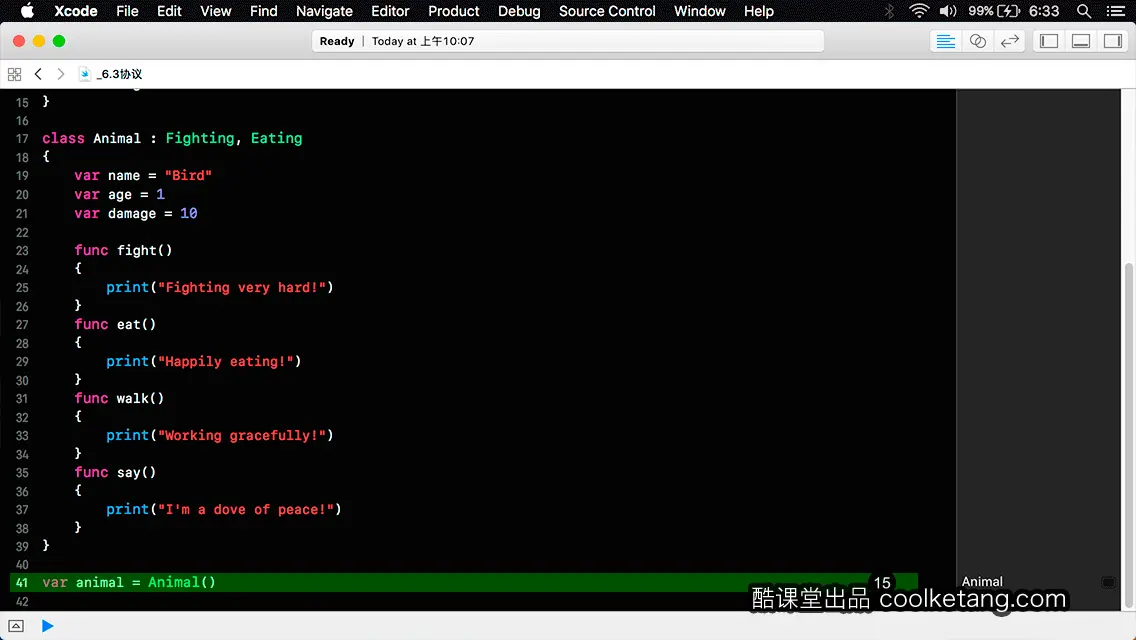Image resolution: width=1136 pixels, height=640 pixels.
Task: Click the damage value 10
Action: [x=188, y=213]
